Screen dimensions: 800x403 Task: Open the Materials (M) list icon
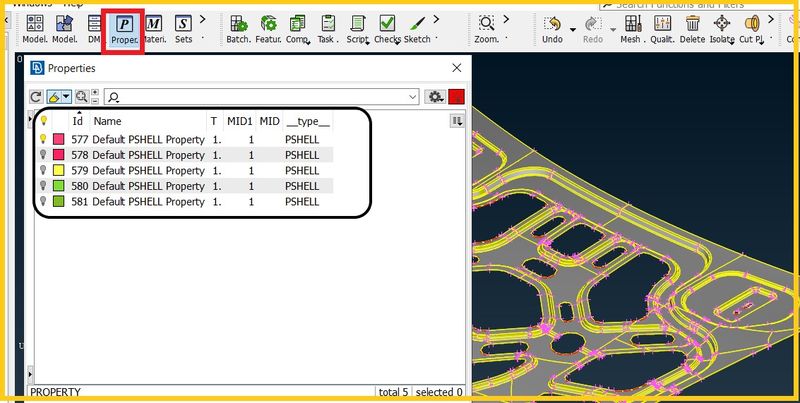pos(153,29)
